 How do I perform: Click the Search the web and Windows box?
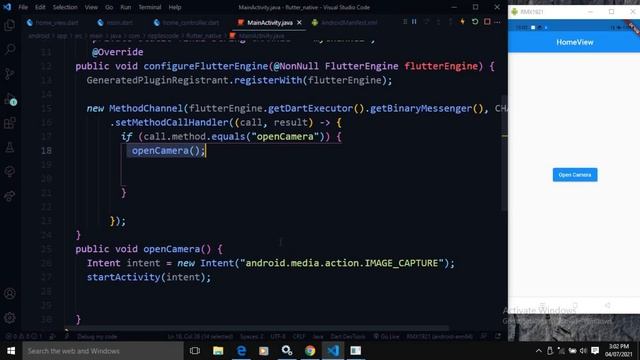click(103, 351)
